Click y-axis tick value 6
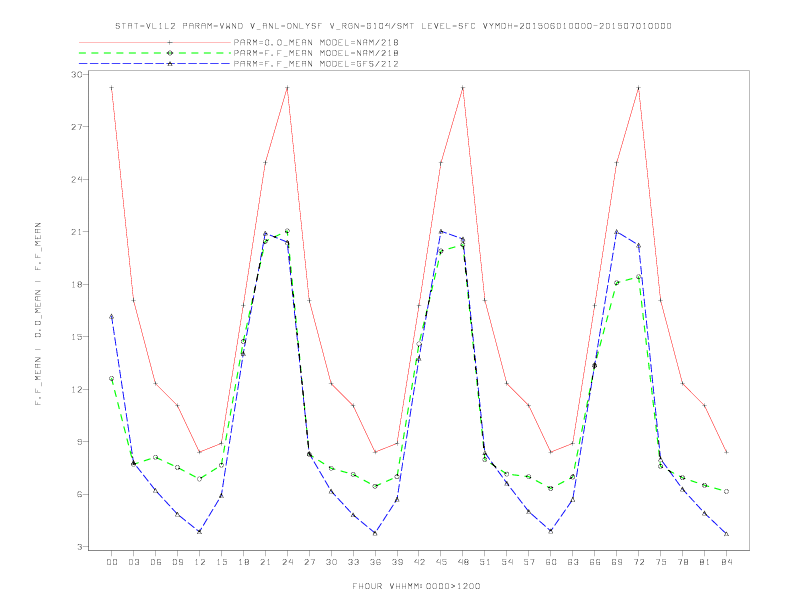 (80, 494)
